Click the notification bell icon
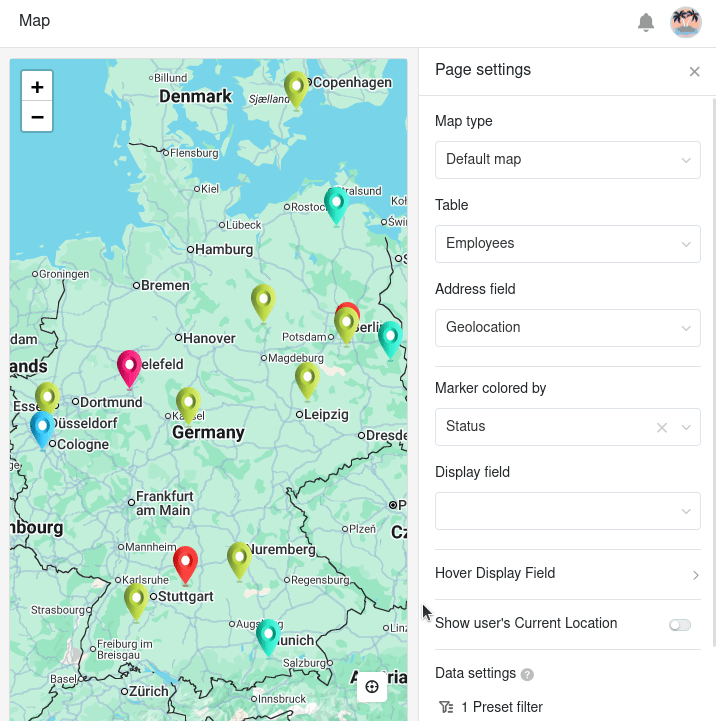Viewport: 716px width, 721px height. click(x=646, y=22)
